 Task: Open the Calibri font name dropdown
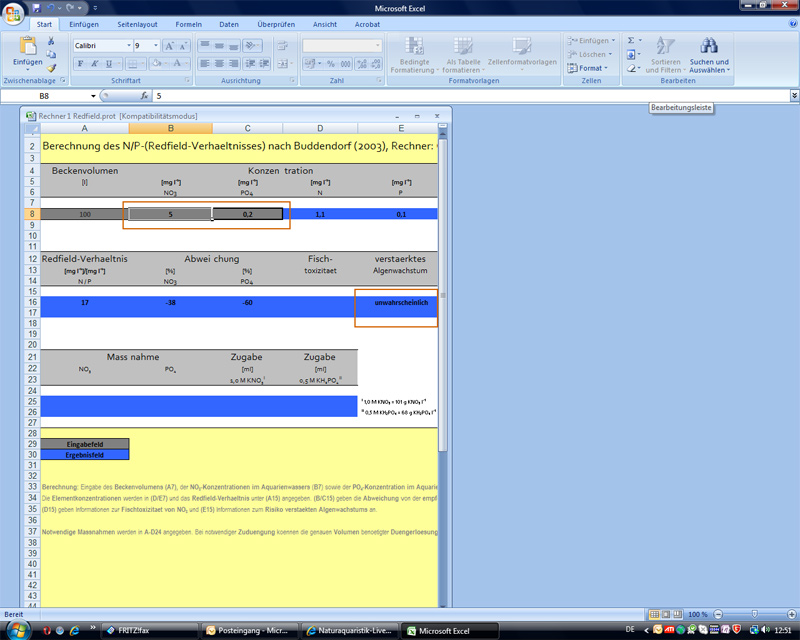point(128,46)
